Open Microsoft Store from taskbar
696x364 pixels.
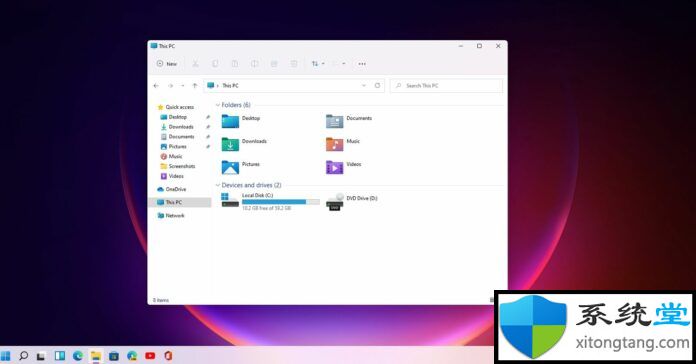click(114, 356)
